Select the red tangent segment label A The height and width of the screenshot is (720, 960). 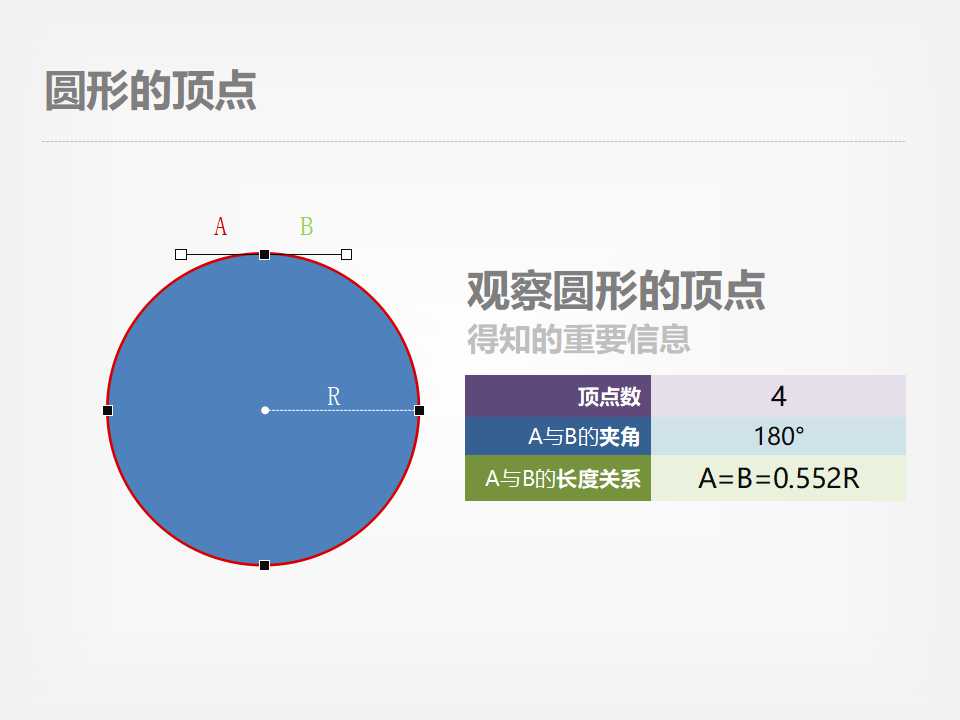pos(220,226)
